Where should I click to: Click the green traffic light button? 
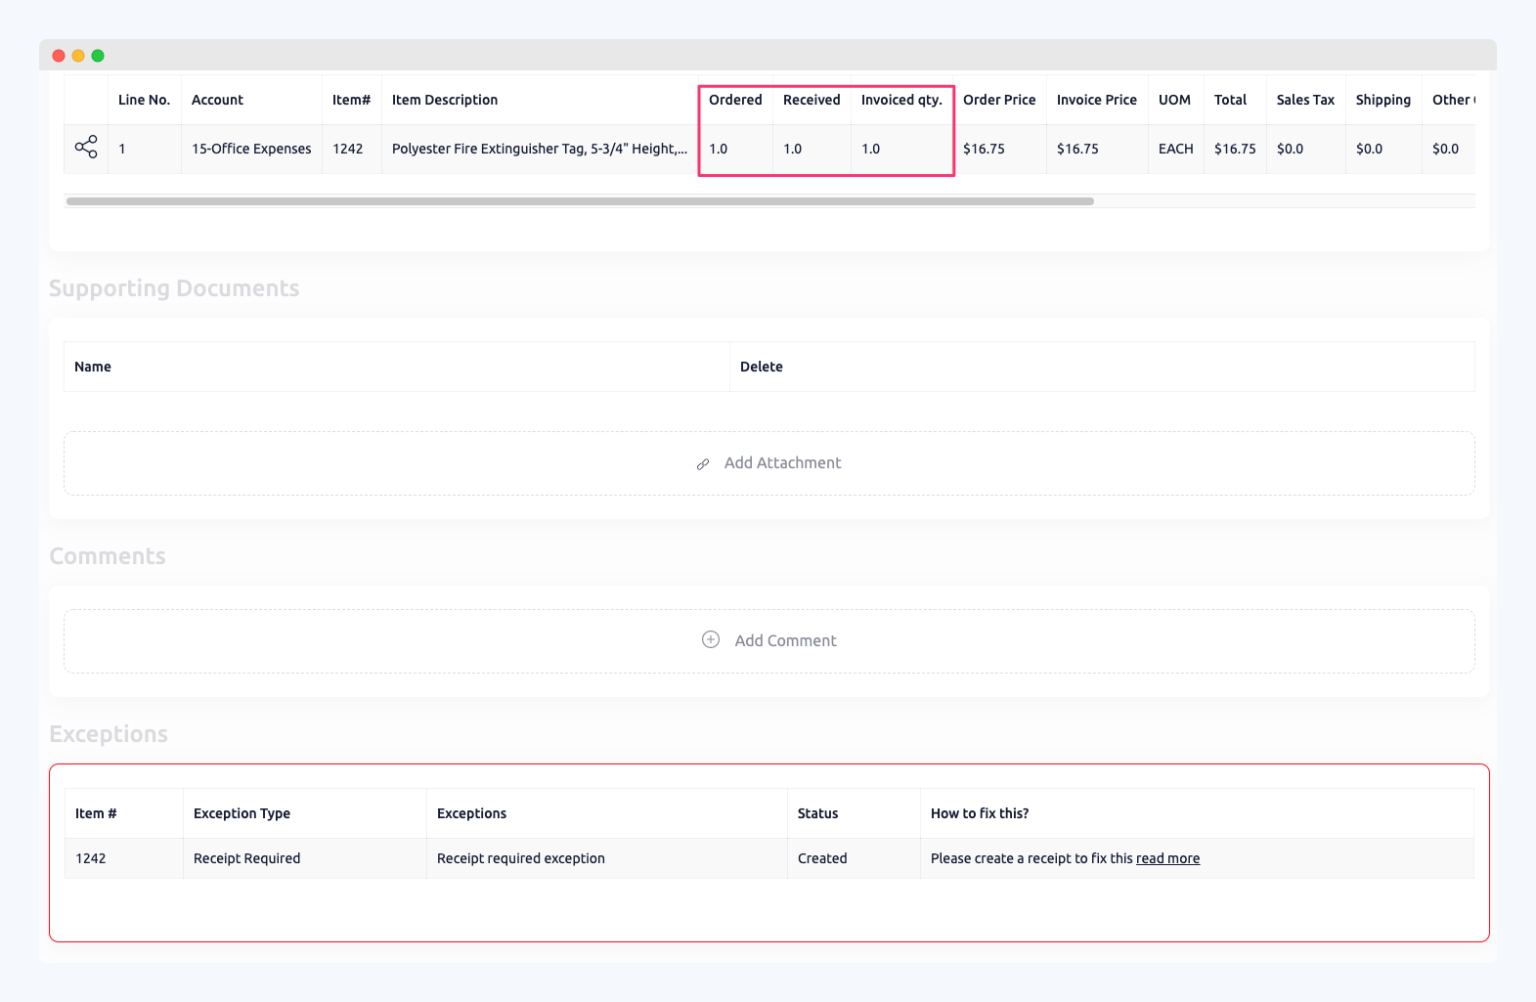point(97,56)
